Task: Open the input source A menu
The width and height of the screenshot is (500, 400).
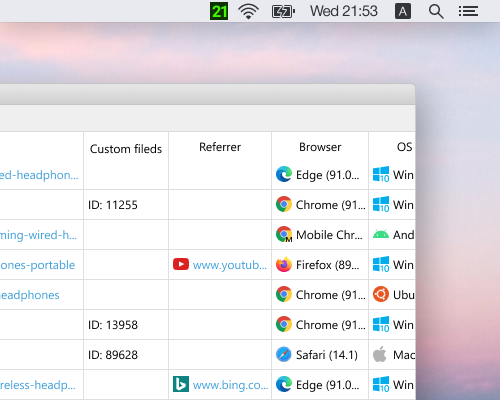Action: [x=403, y=11]
